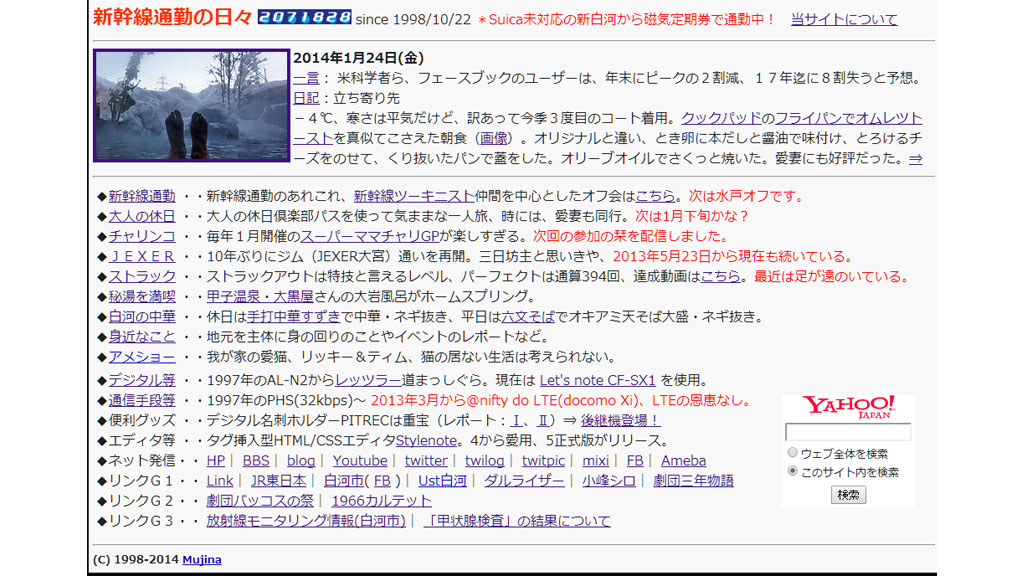Open the 当サイトについて link
The height and width of the screenshot is (576, 1024).
pos(844,19)
